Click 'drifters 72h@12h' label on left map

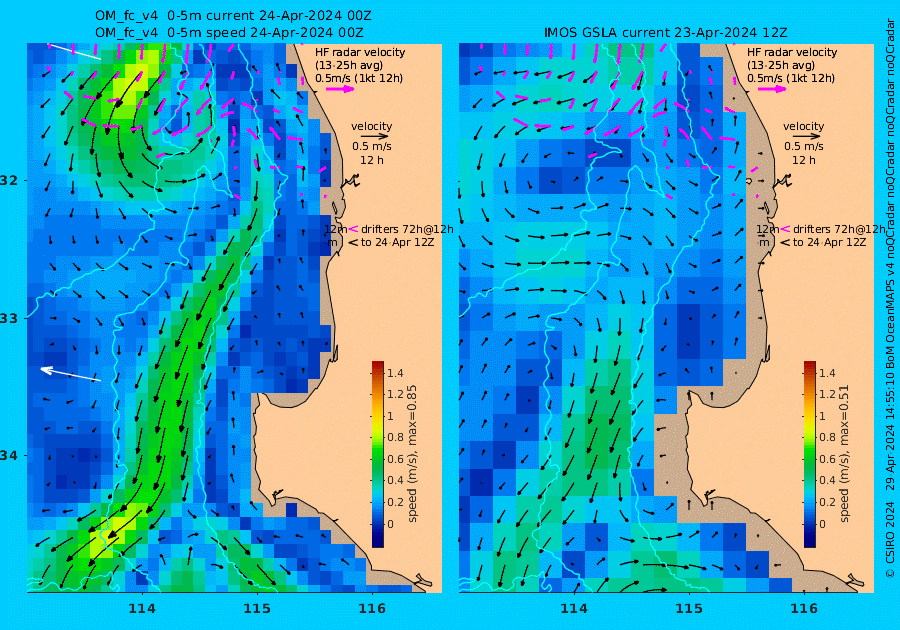coord(407,229)
